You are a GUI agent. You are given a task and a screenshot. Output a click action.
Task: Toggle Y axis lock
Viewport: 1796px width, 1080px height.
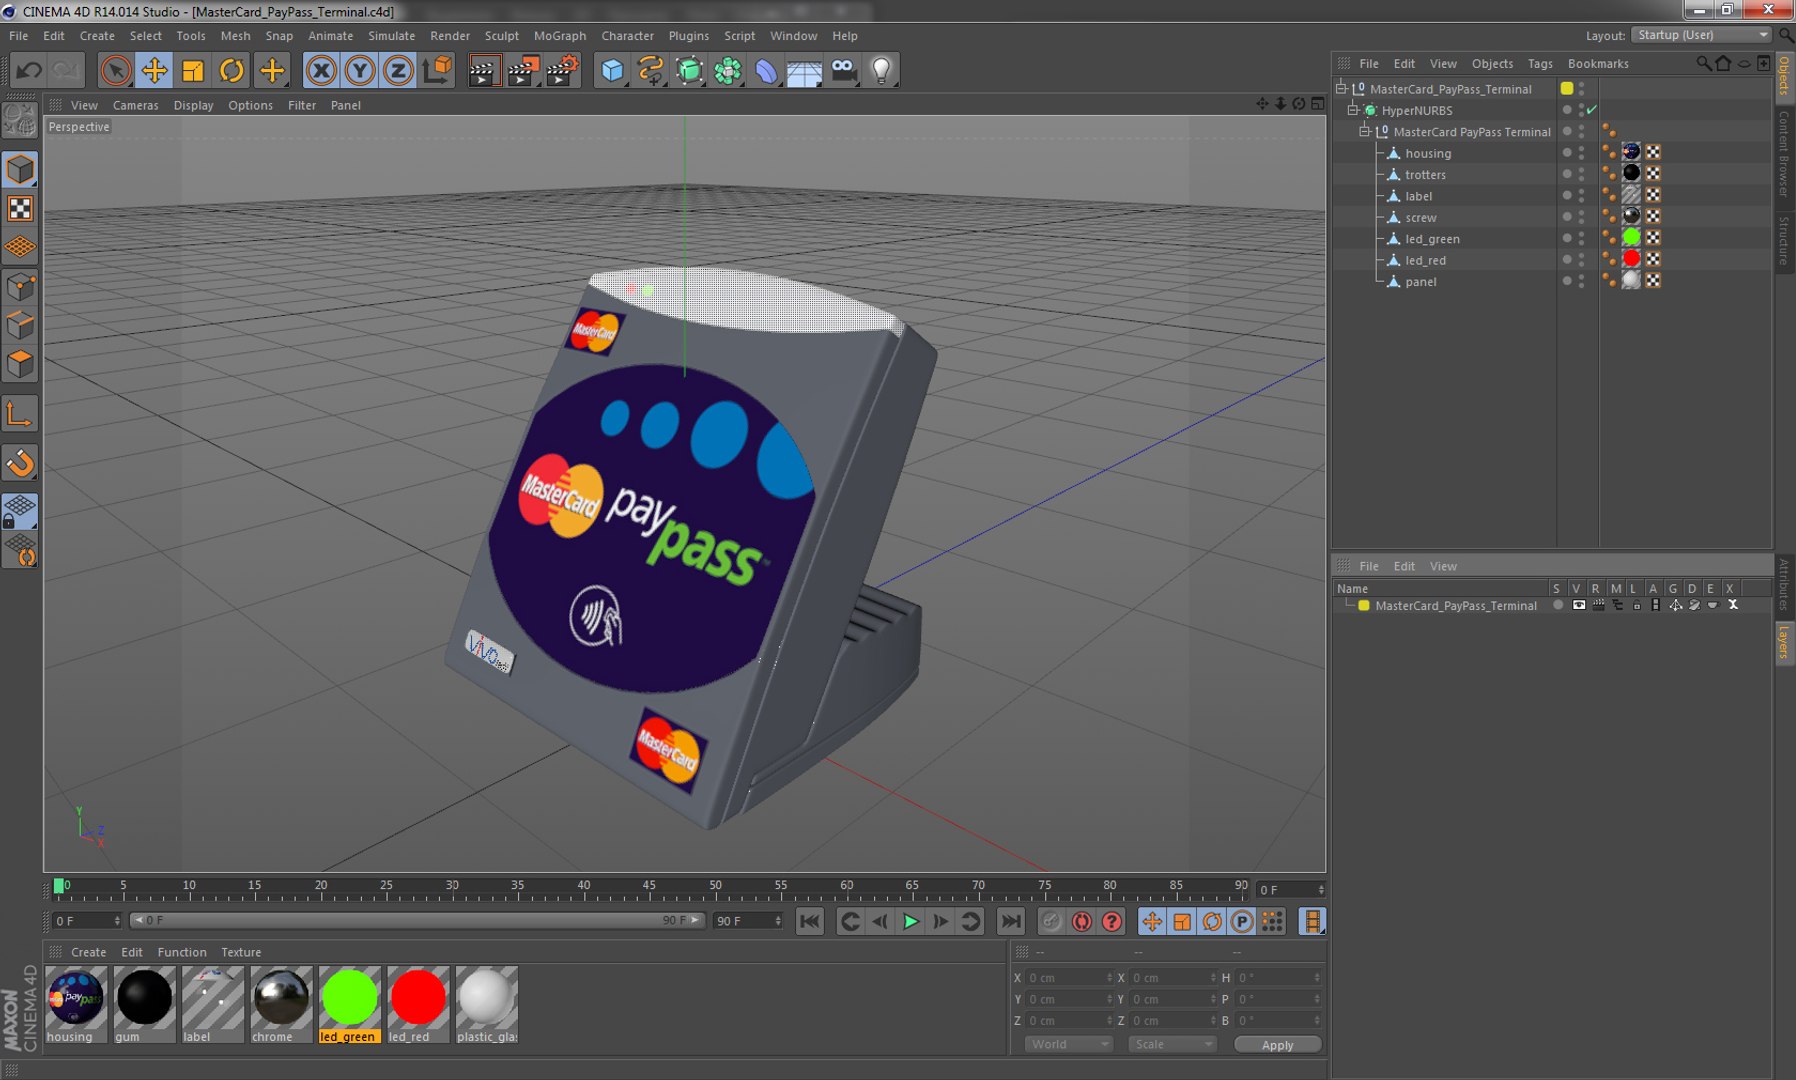pos(360,70)
